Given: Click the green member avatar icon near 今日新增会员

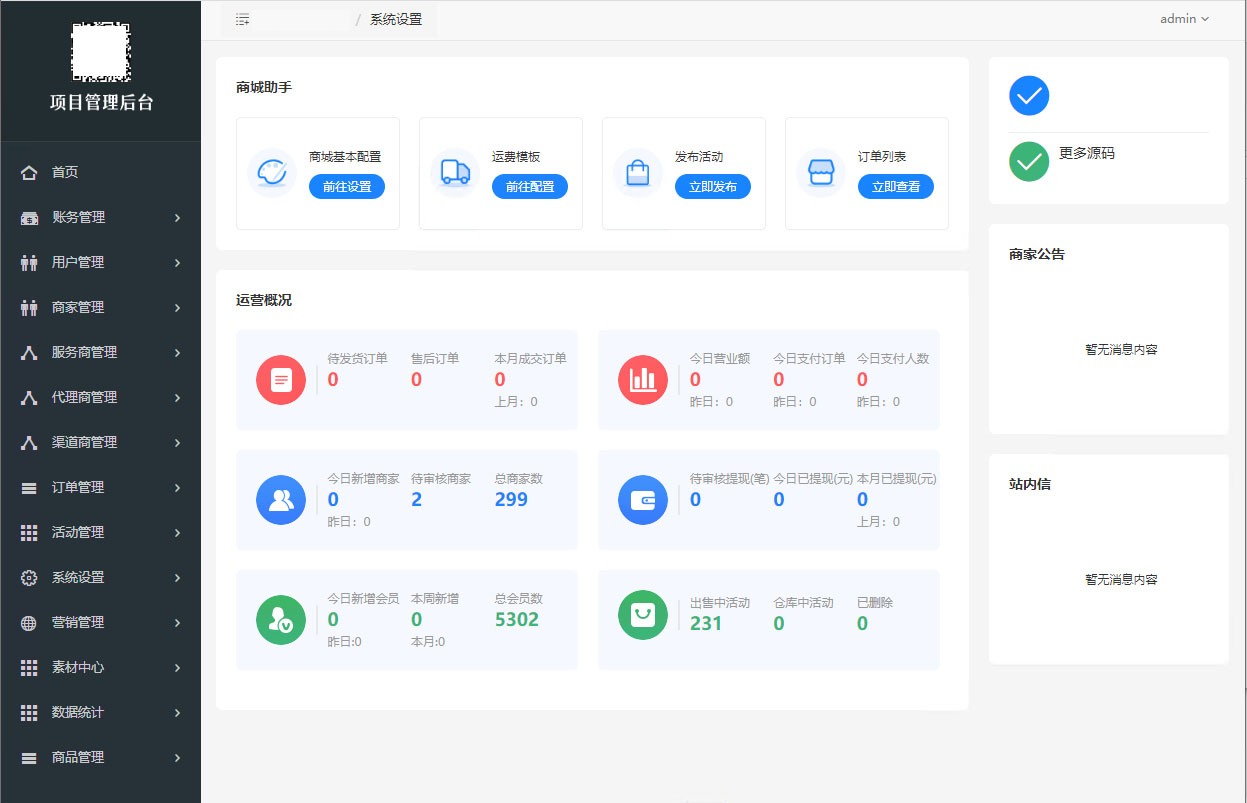Looking at the screenshot, I should (x=280, y=620).
